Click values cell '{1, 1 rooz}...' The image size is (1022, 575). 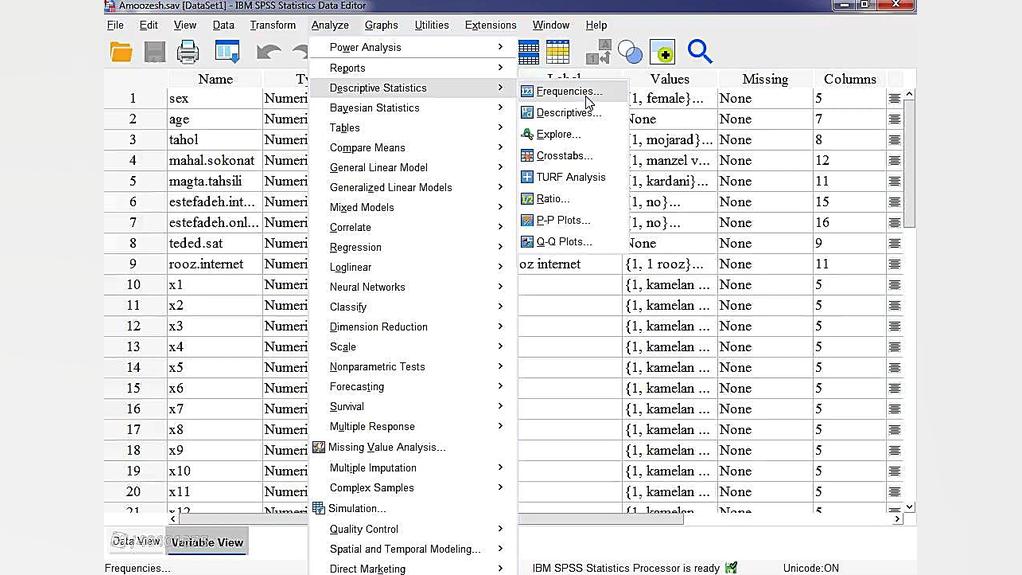tap(669, 264)
